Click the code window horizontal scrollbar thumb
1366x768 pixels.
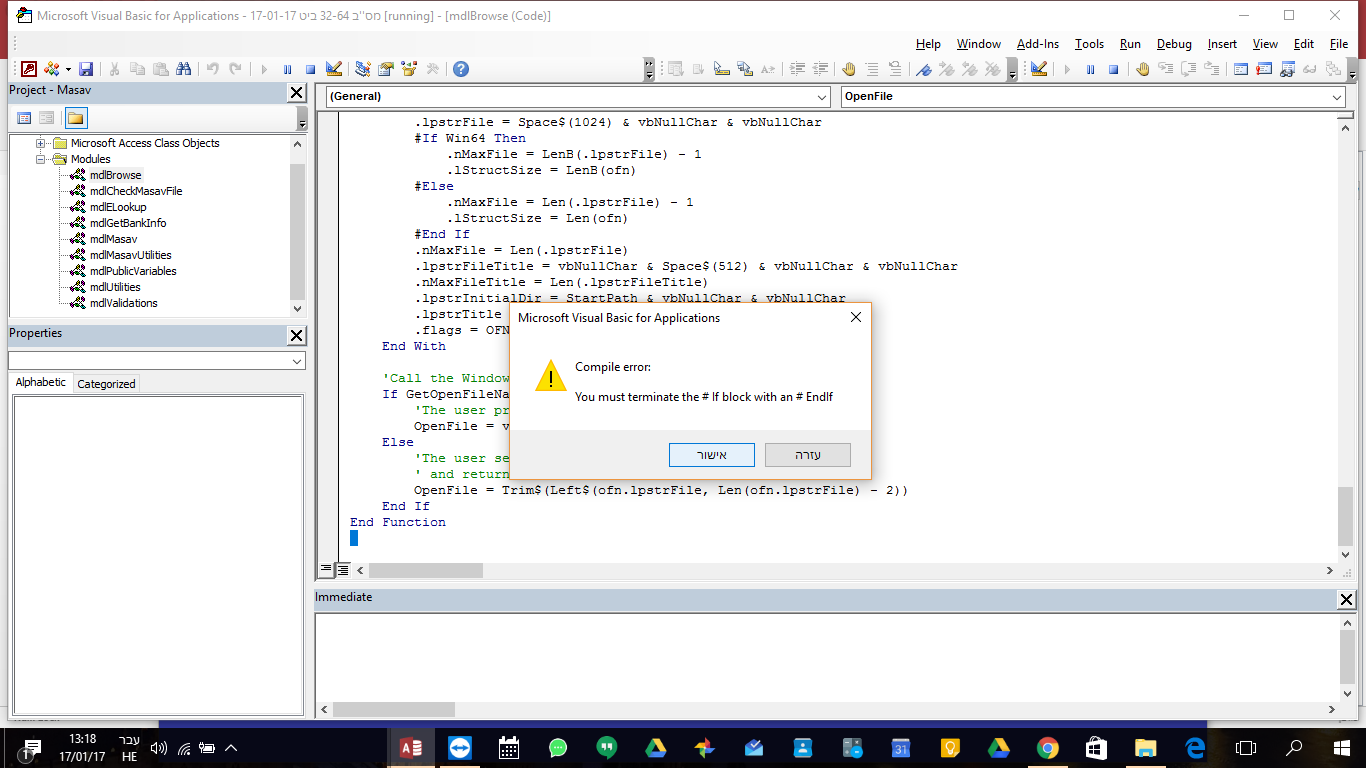(x=427, y=570)
